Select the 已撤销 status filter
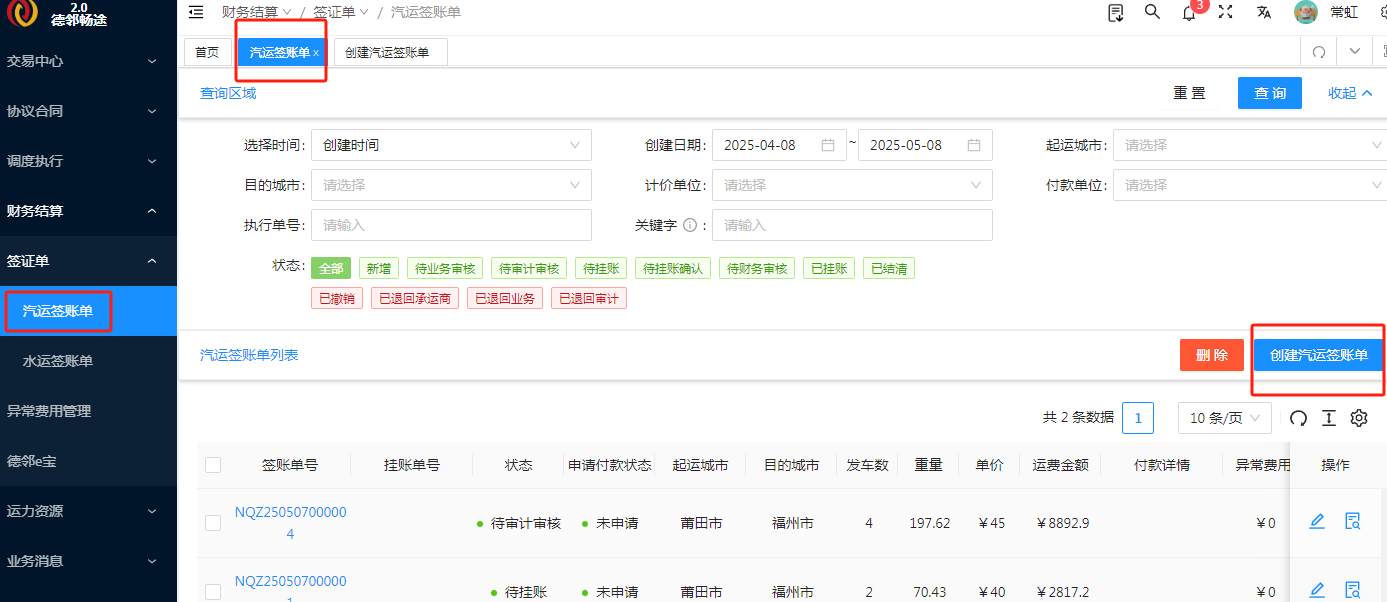Image resolution: width=1387 pixels, height=602 pixels. pos(337,298)
